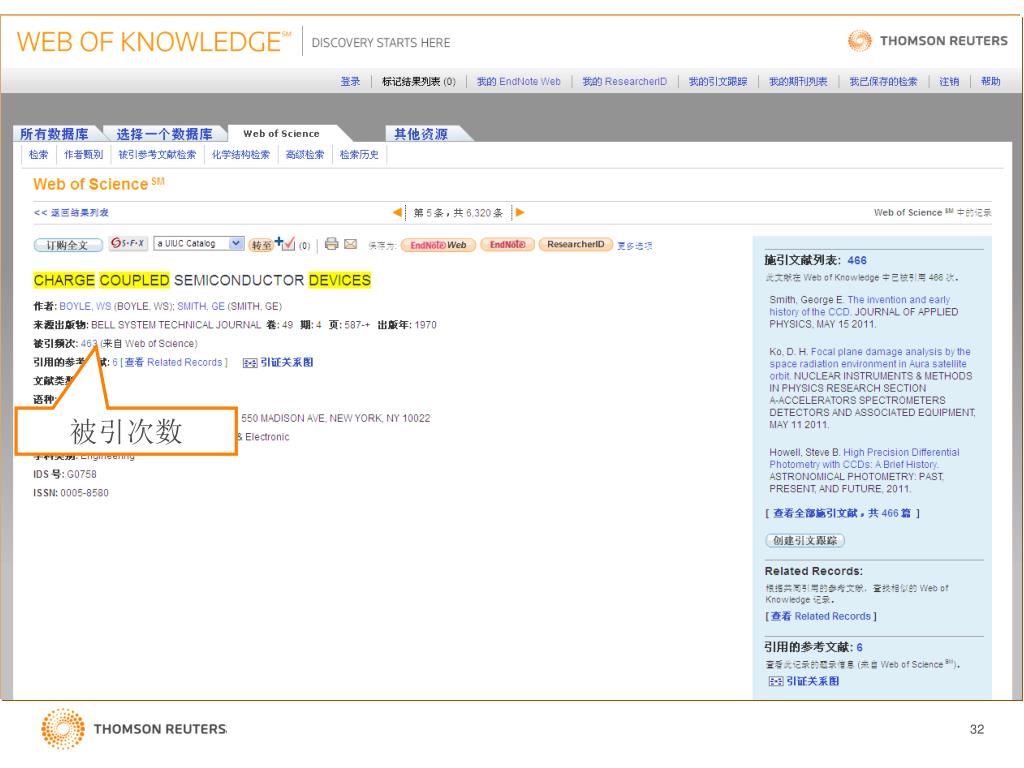Click WEB OF KNOWLEDGE logo
Screen dimensions: 1024x768
153,42
